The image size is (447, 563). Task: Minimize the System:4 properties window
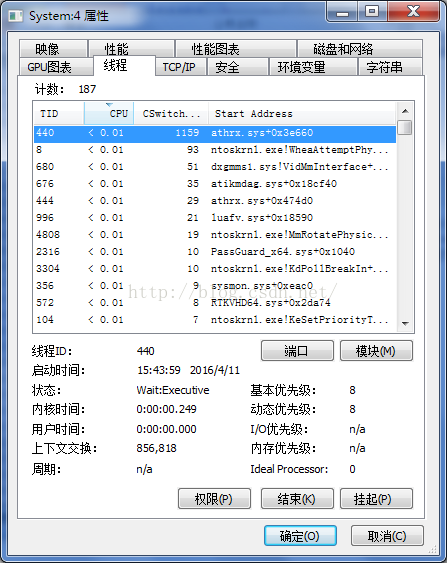[x=342, y=12]
